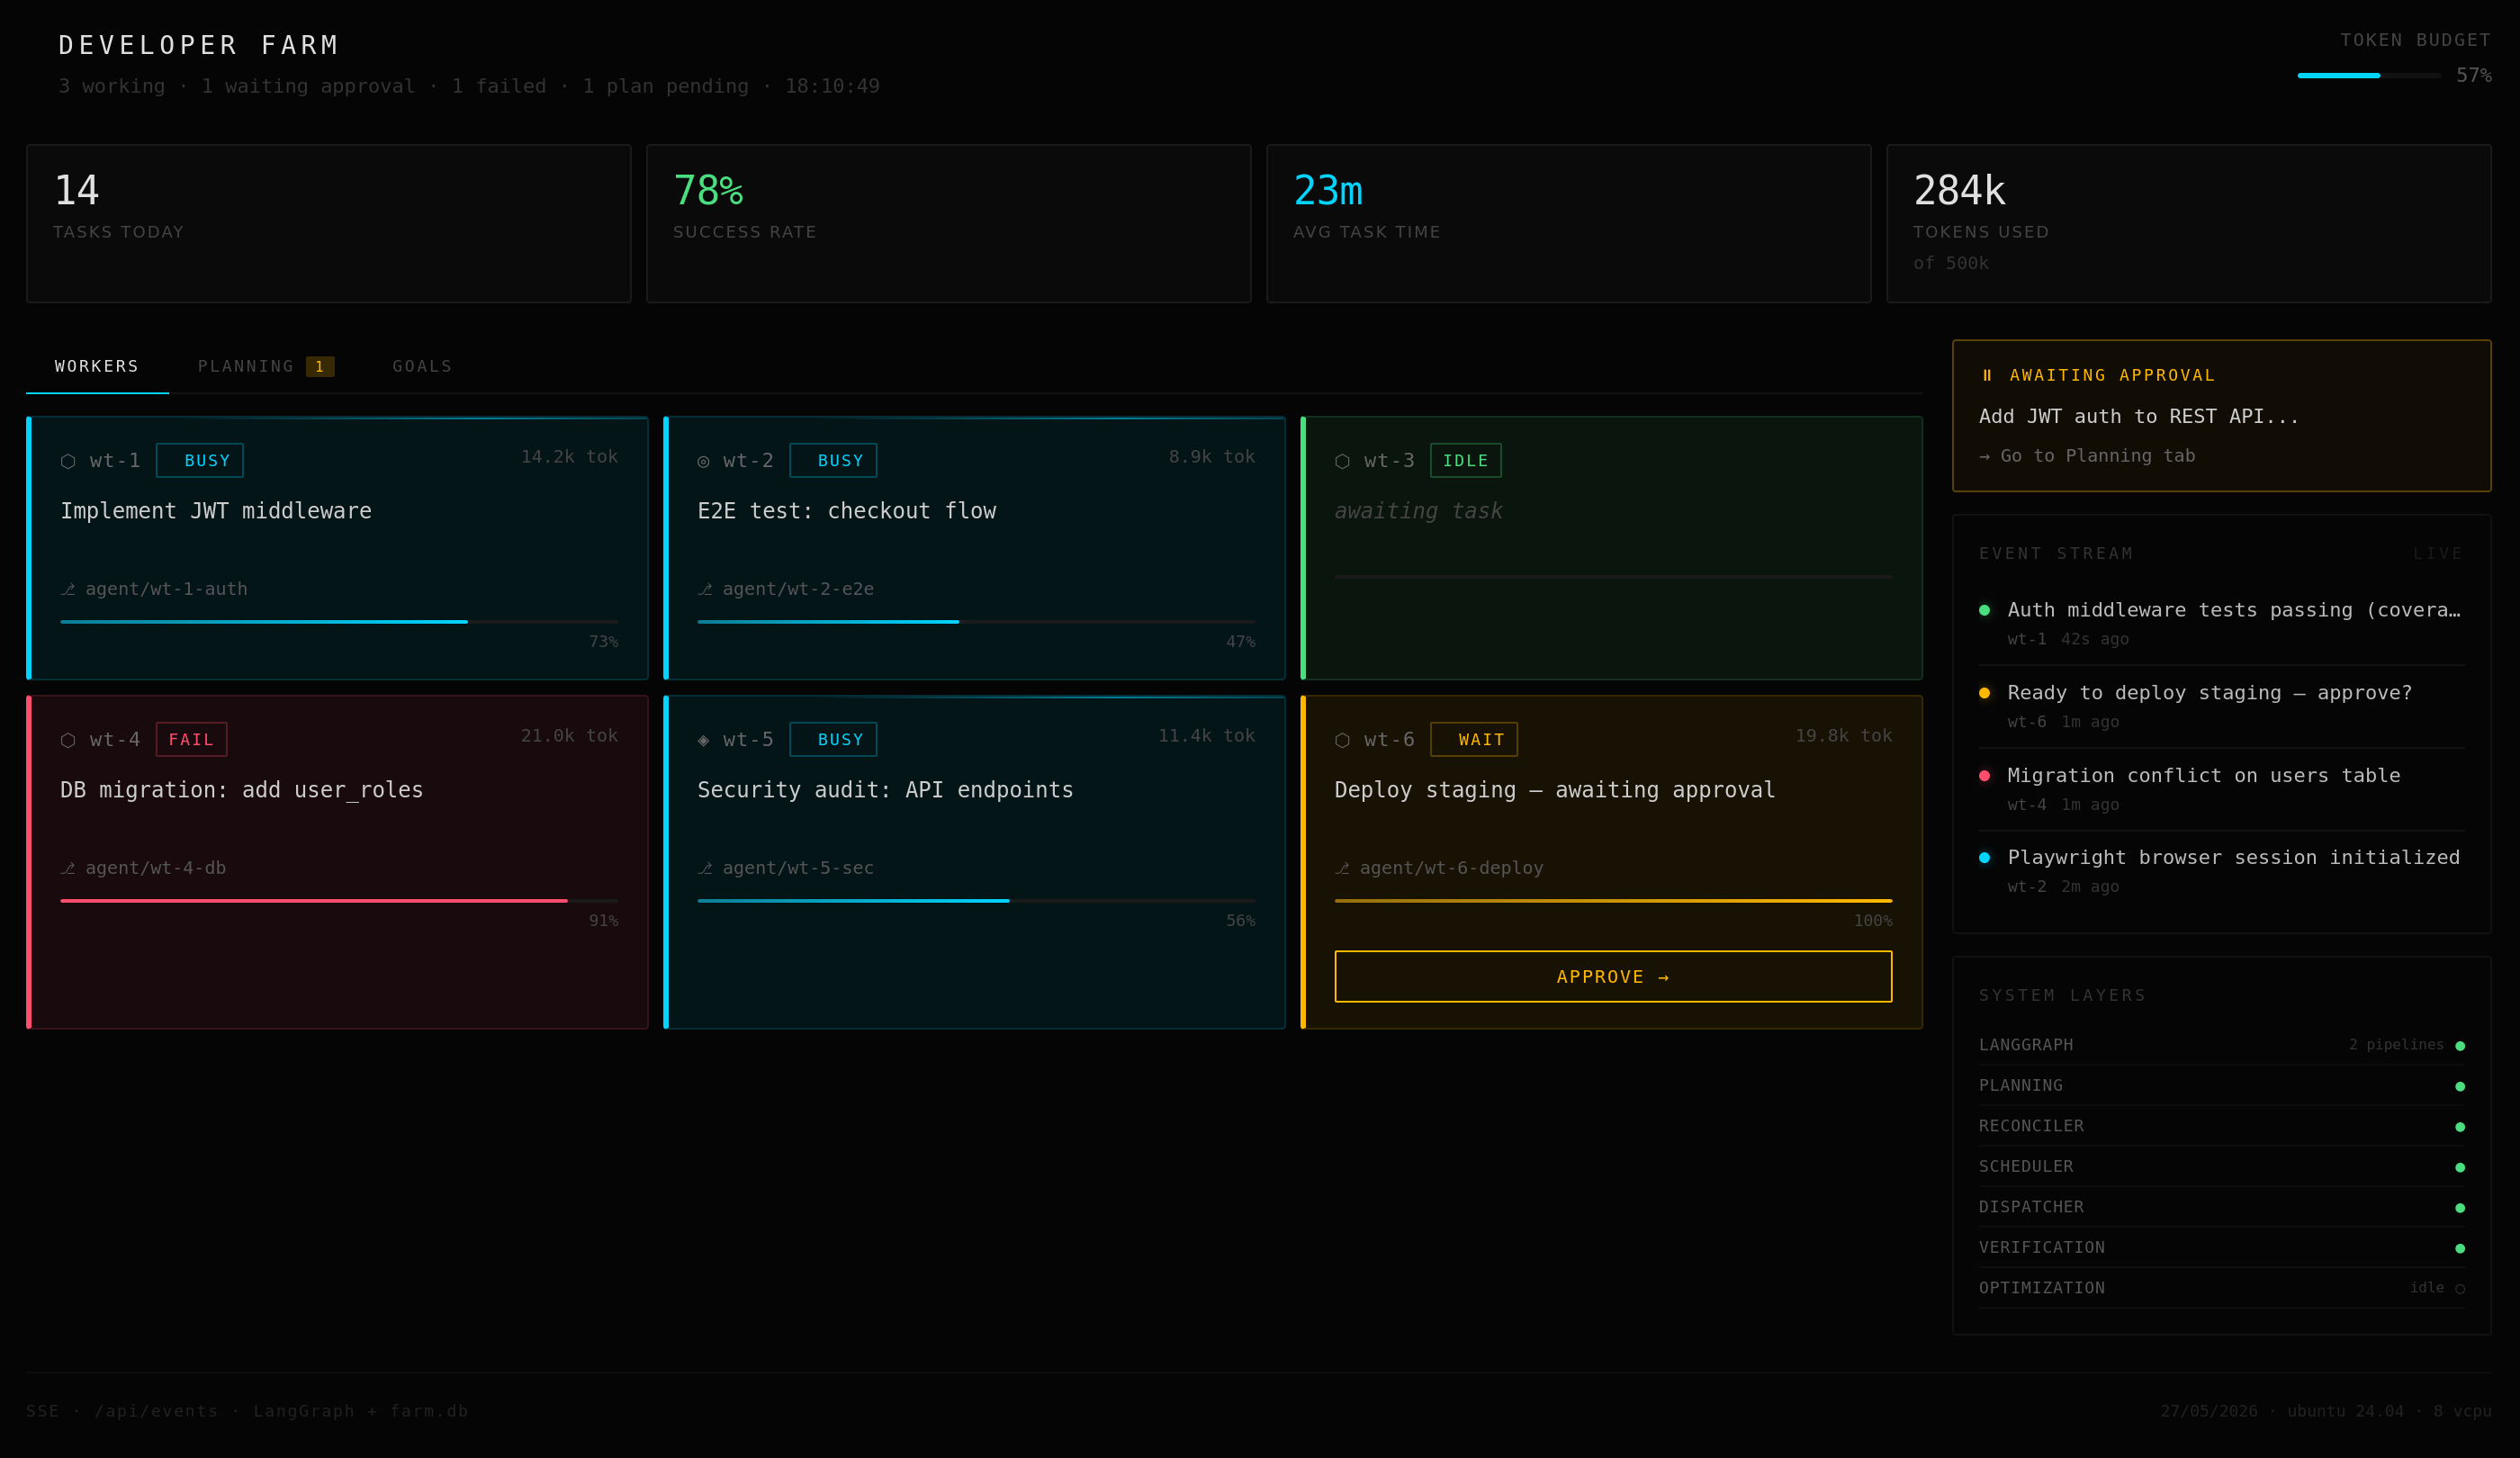Select 'DB migration: add user_roles' title
Screen dimensions: 2520x1458
point(242,790)
